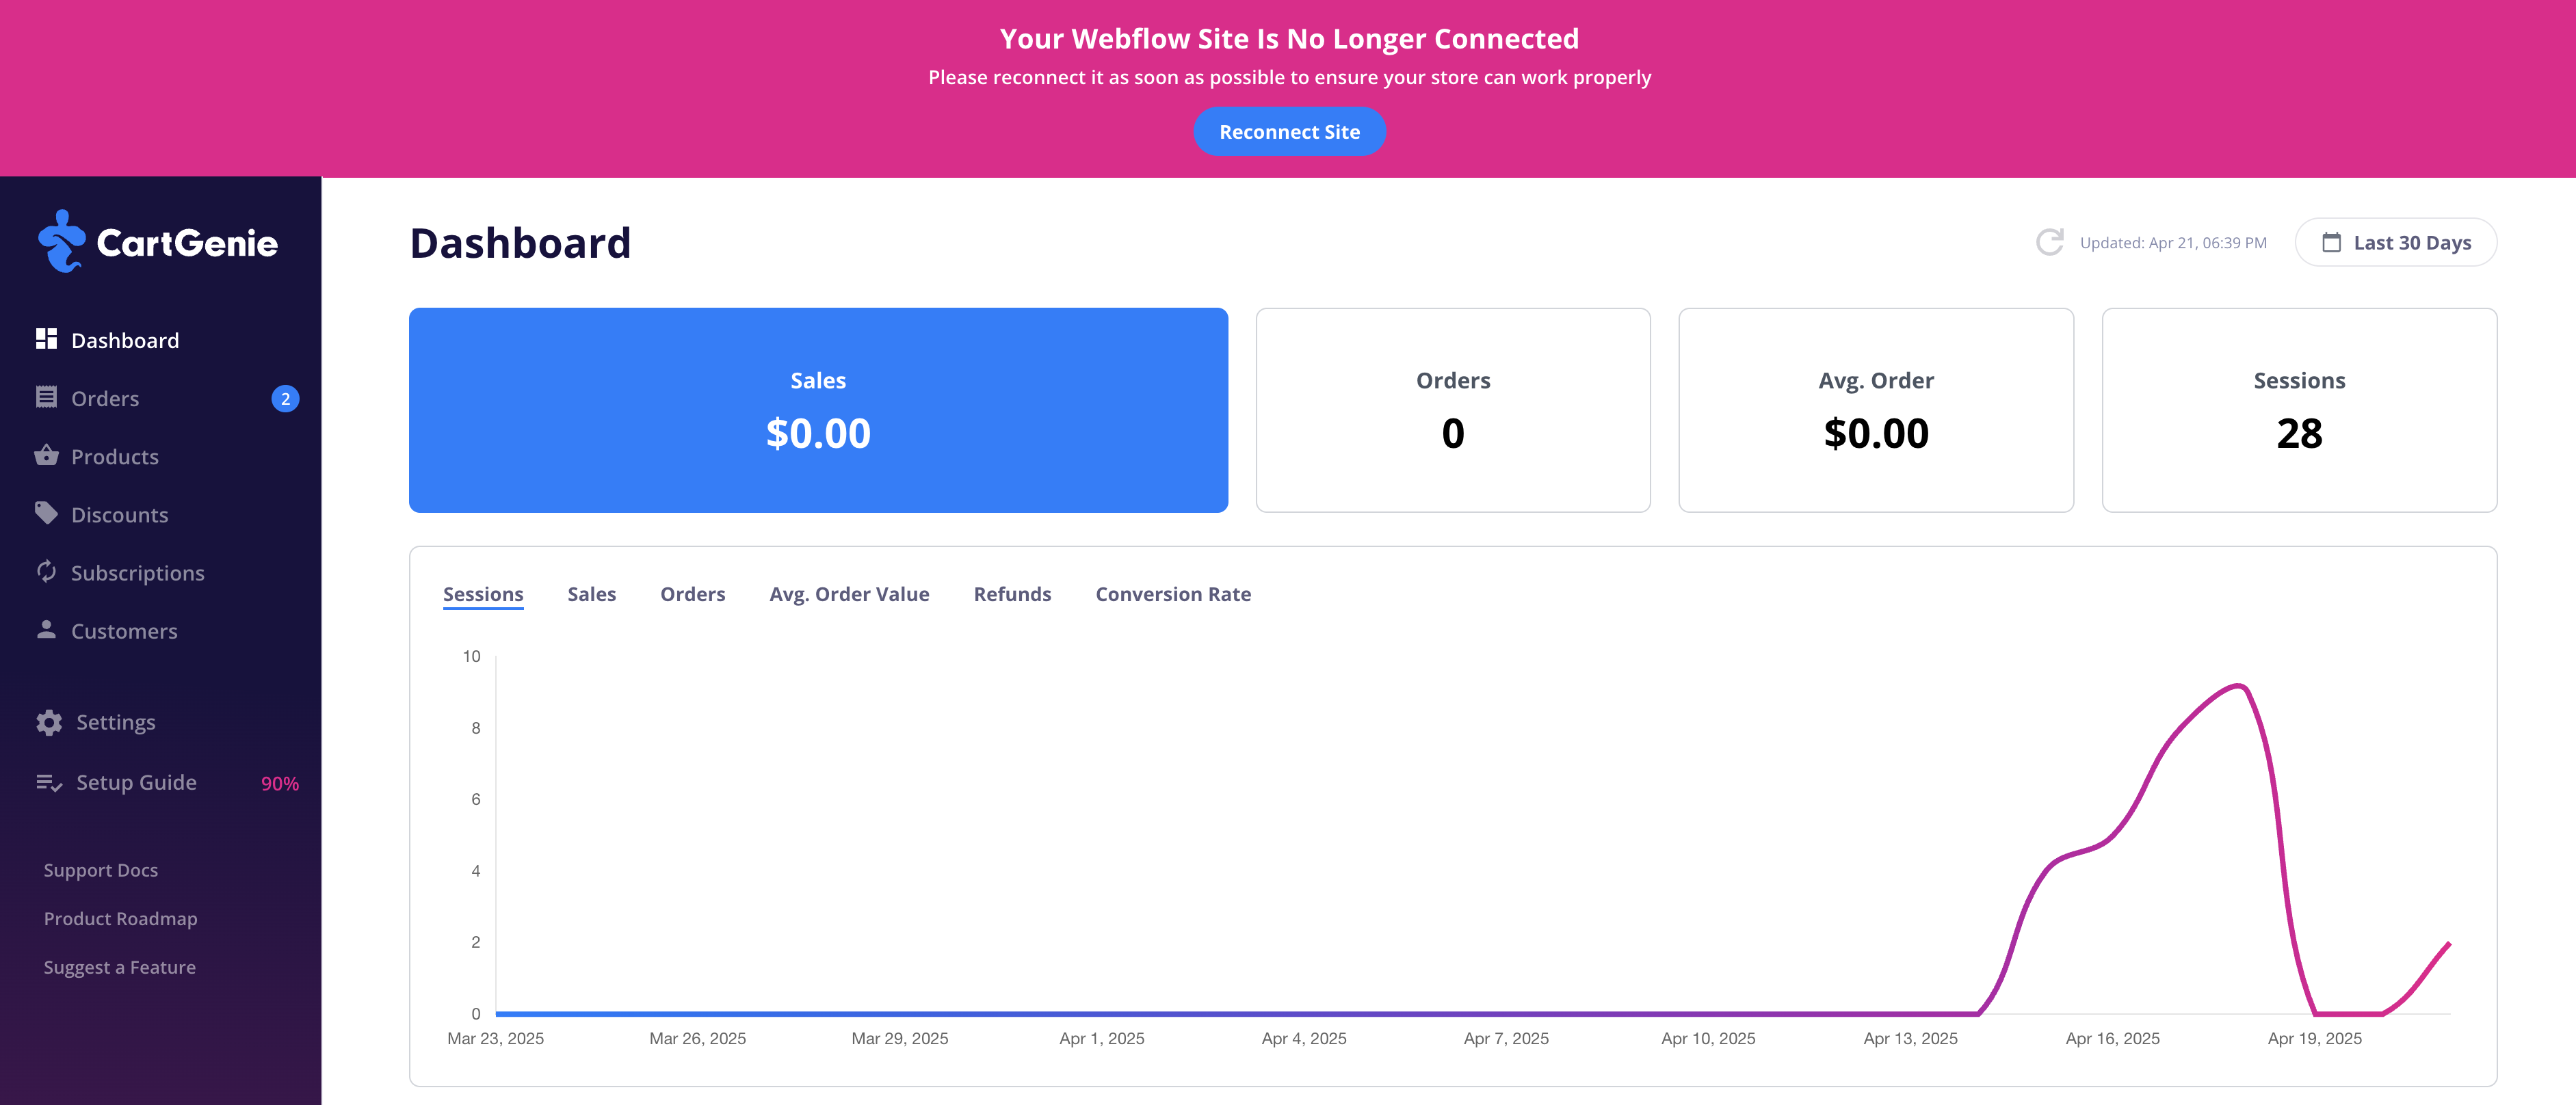Click the Reconnect Site button
The image size is (2576, 1105).
1289,132
